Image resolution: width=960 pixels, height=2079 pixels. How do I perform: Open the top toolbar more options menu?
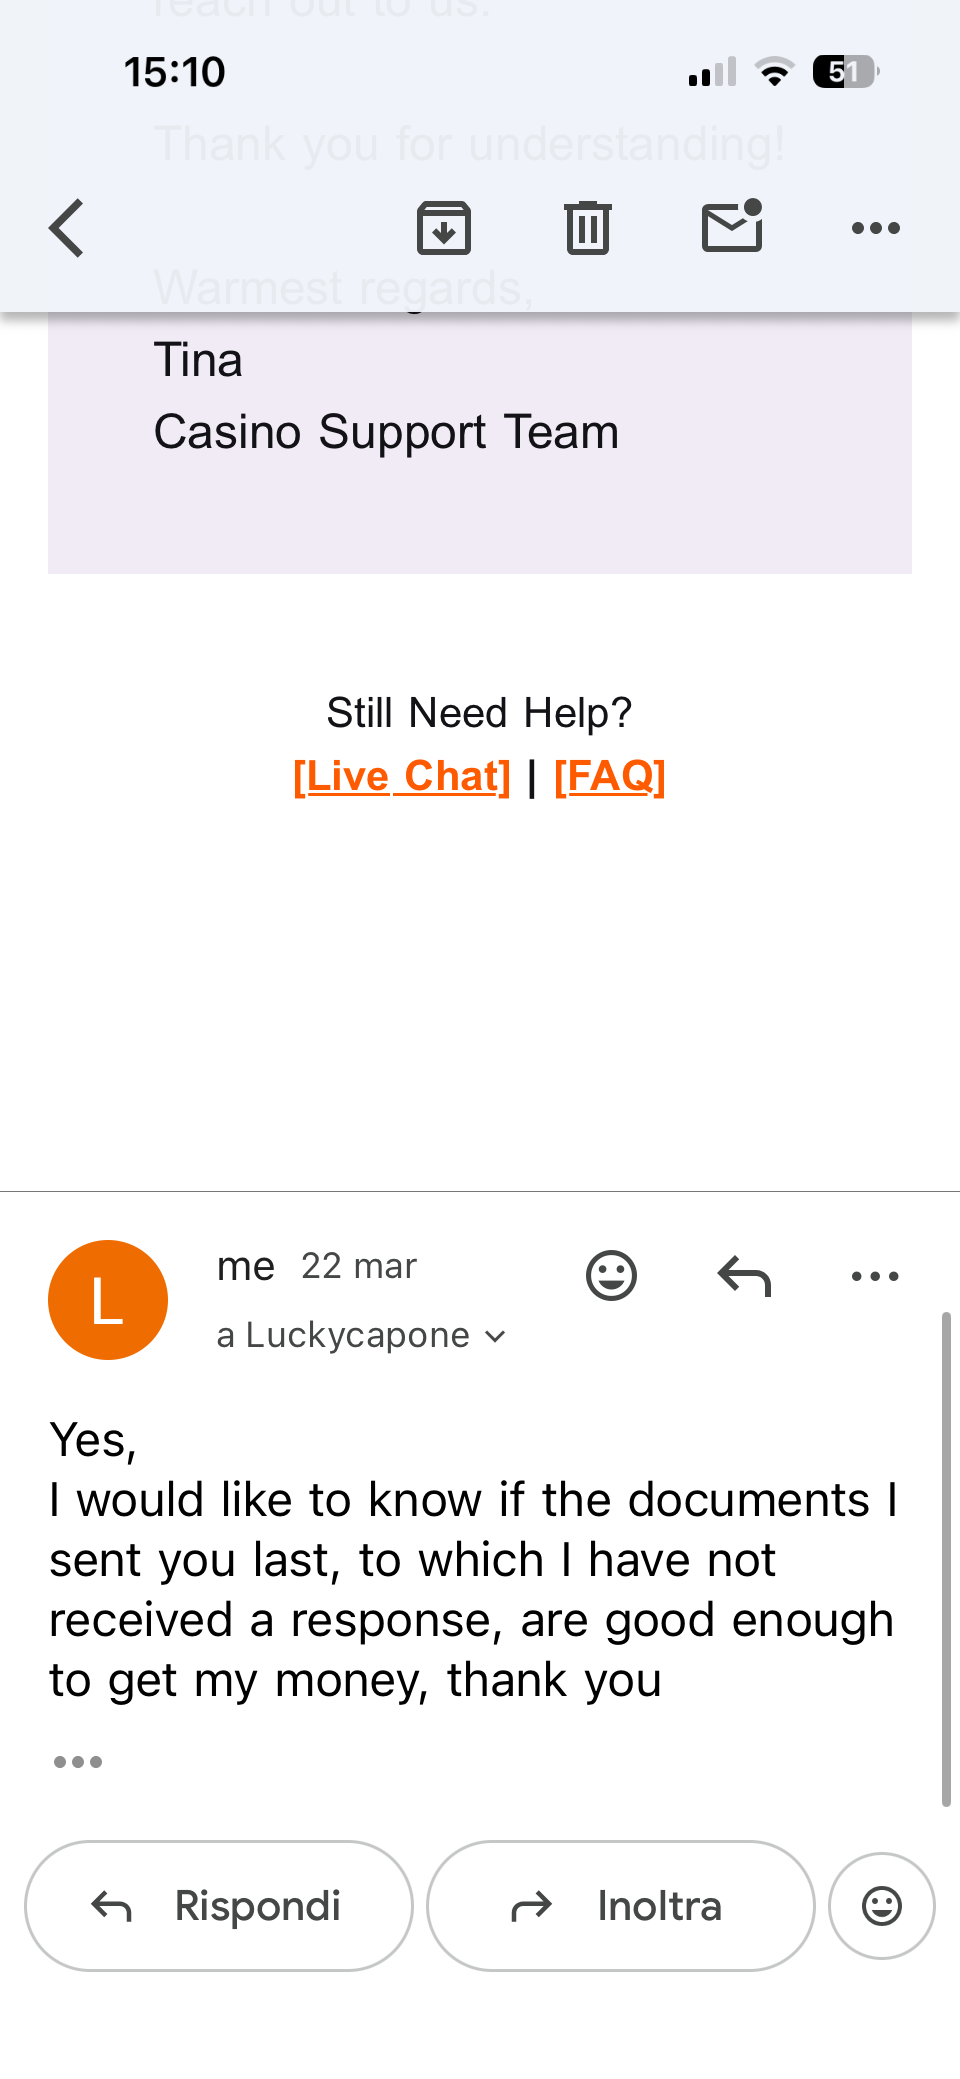pos(875,228)
